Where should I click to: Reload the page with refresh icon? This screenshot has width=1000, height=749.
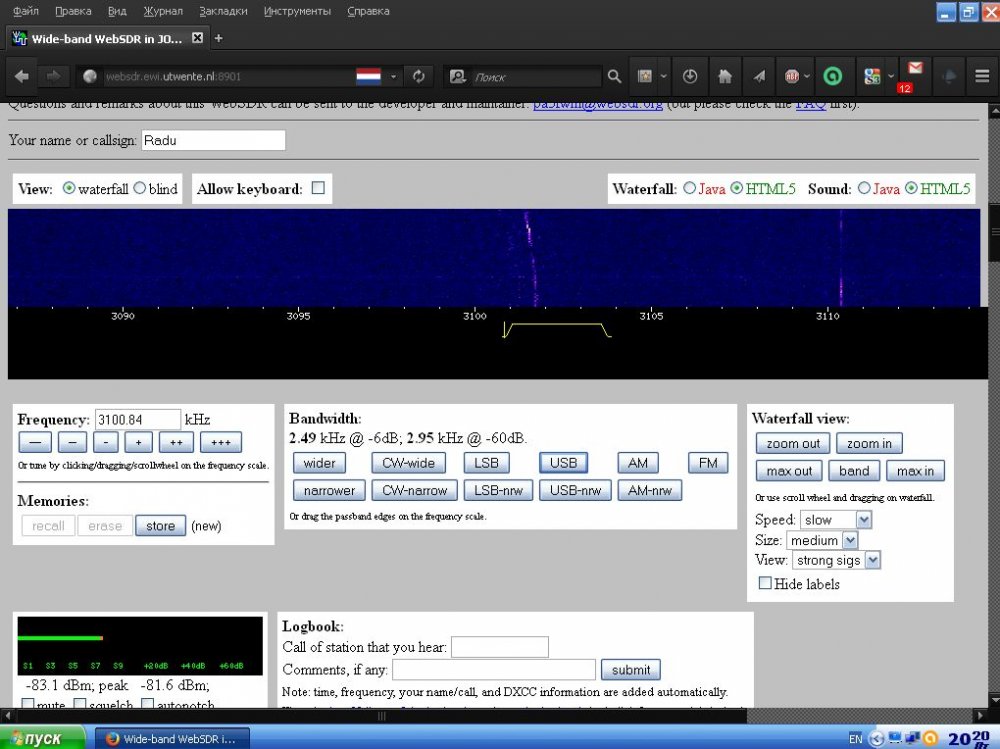(419, 76)
